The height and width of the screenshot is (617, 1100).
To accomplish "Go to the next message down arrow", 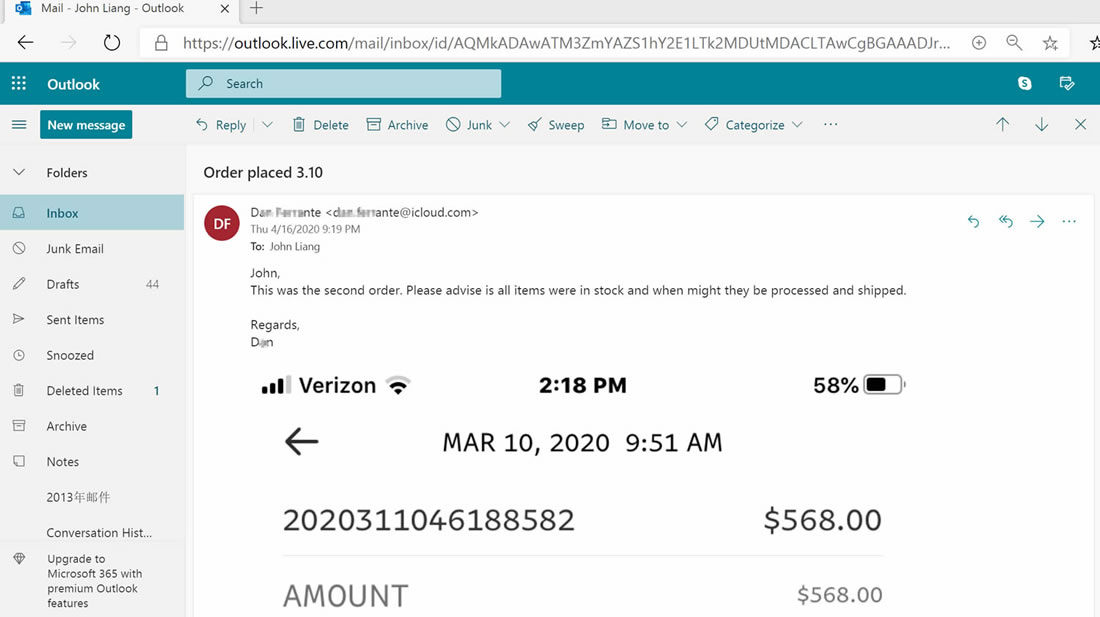I will (1041, 125).
